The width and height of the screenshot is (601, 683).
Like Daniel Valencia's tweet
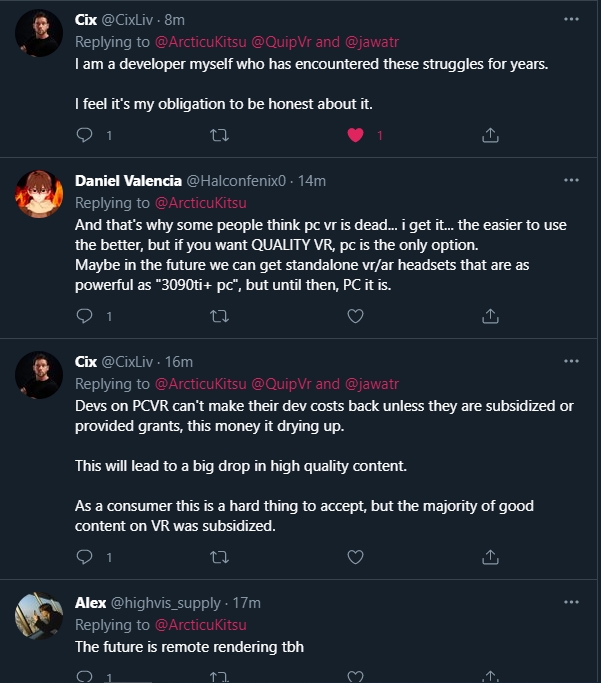[354, 316]
